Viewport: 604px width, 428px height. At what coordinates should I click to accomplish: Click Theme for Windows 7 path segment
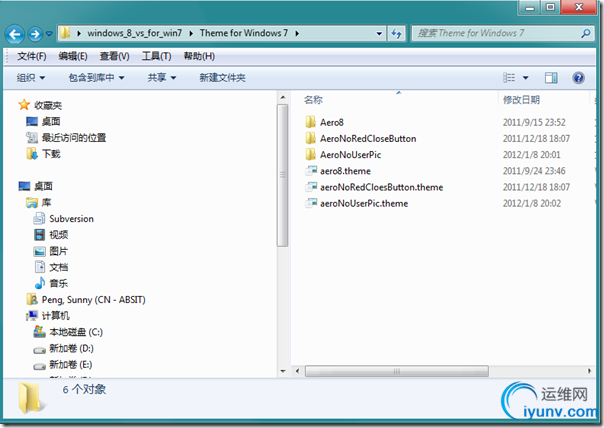tap(244, 34)
